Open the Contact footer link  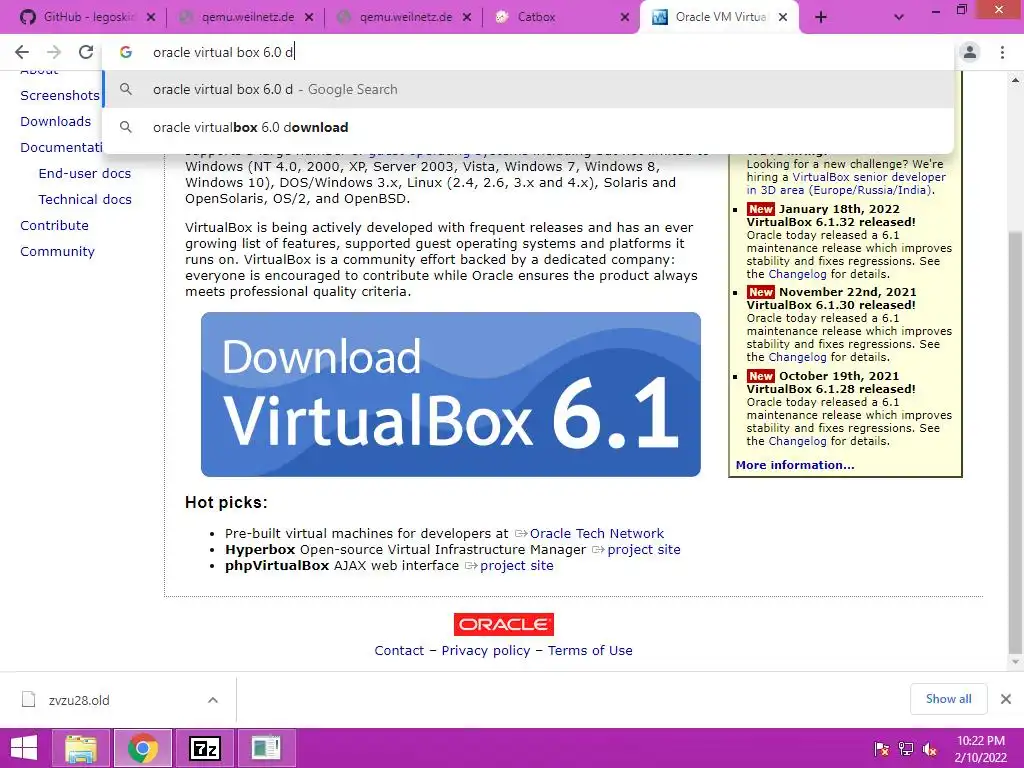(399, 650)
